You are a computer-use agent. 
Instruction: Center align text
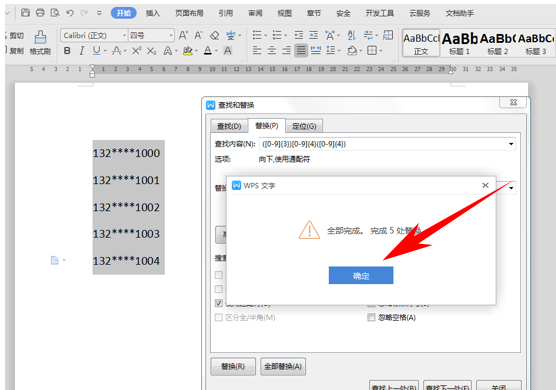pos(272,50)
